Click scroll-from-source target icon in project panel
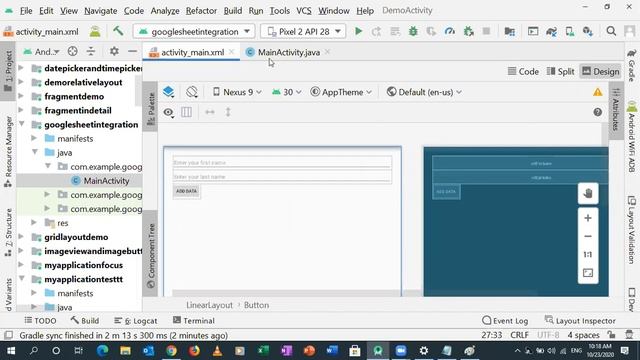This screenshot has height=360, width=640. (x=72, y=51)
